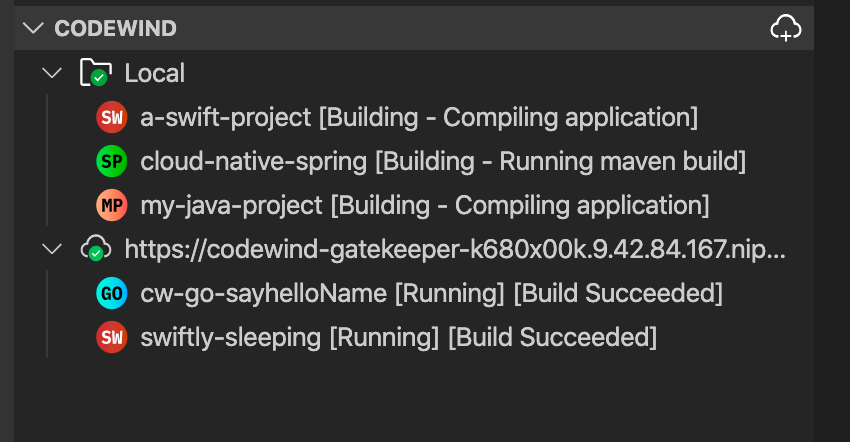Click the MP icon of my-java-project
Image resolution: width=850 pixels, height=442 pixels.
click(x=112, y=205)
